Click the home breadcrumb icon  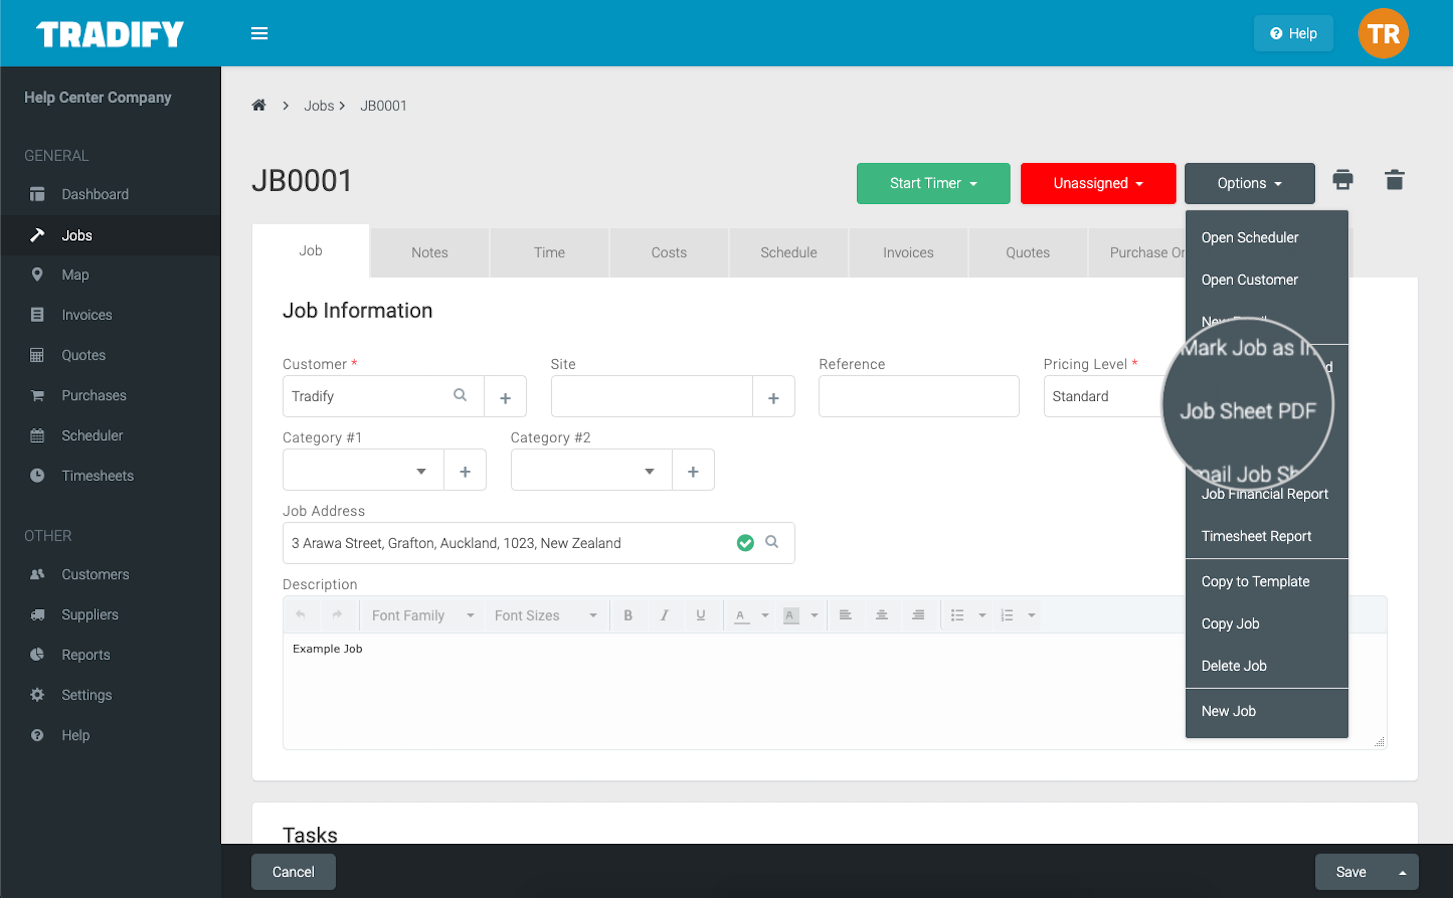point(259,105)
